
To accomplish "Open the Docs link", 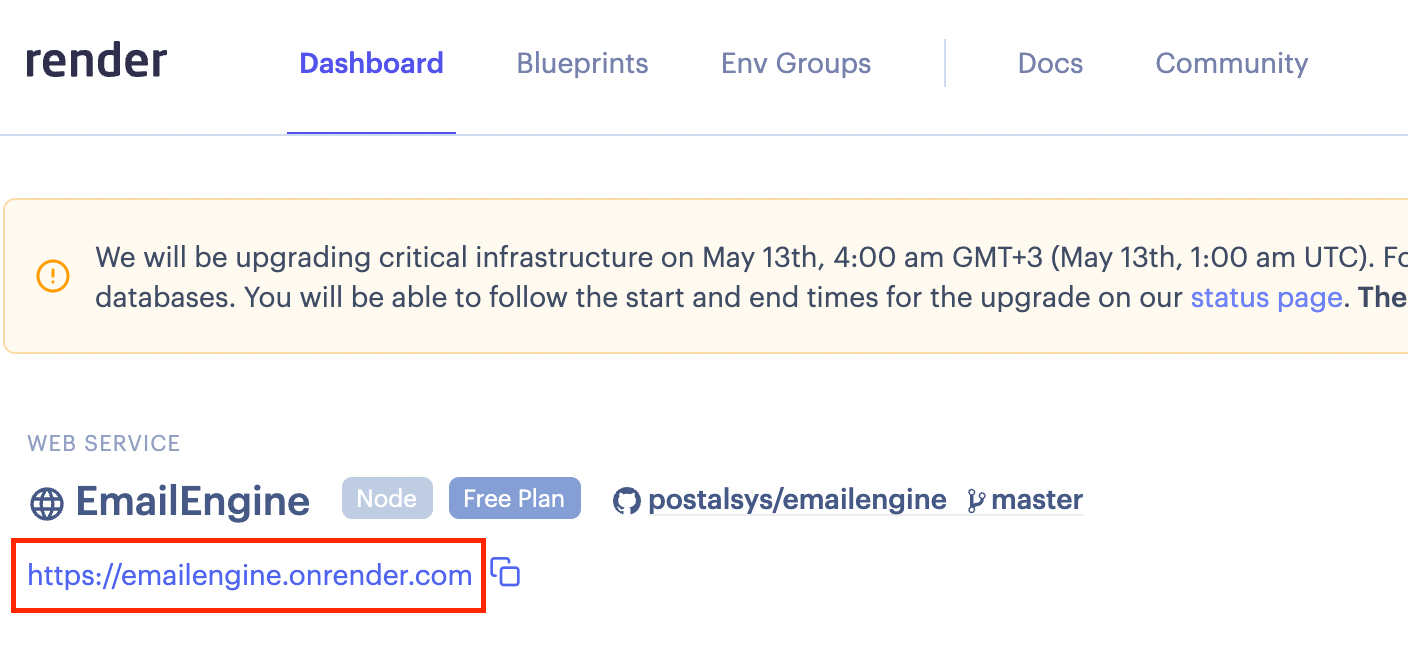I will click(x=1050, y=64).
